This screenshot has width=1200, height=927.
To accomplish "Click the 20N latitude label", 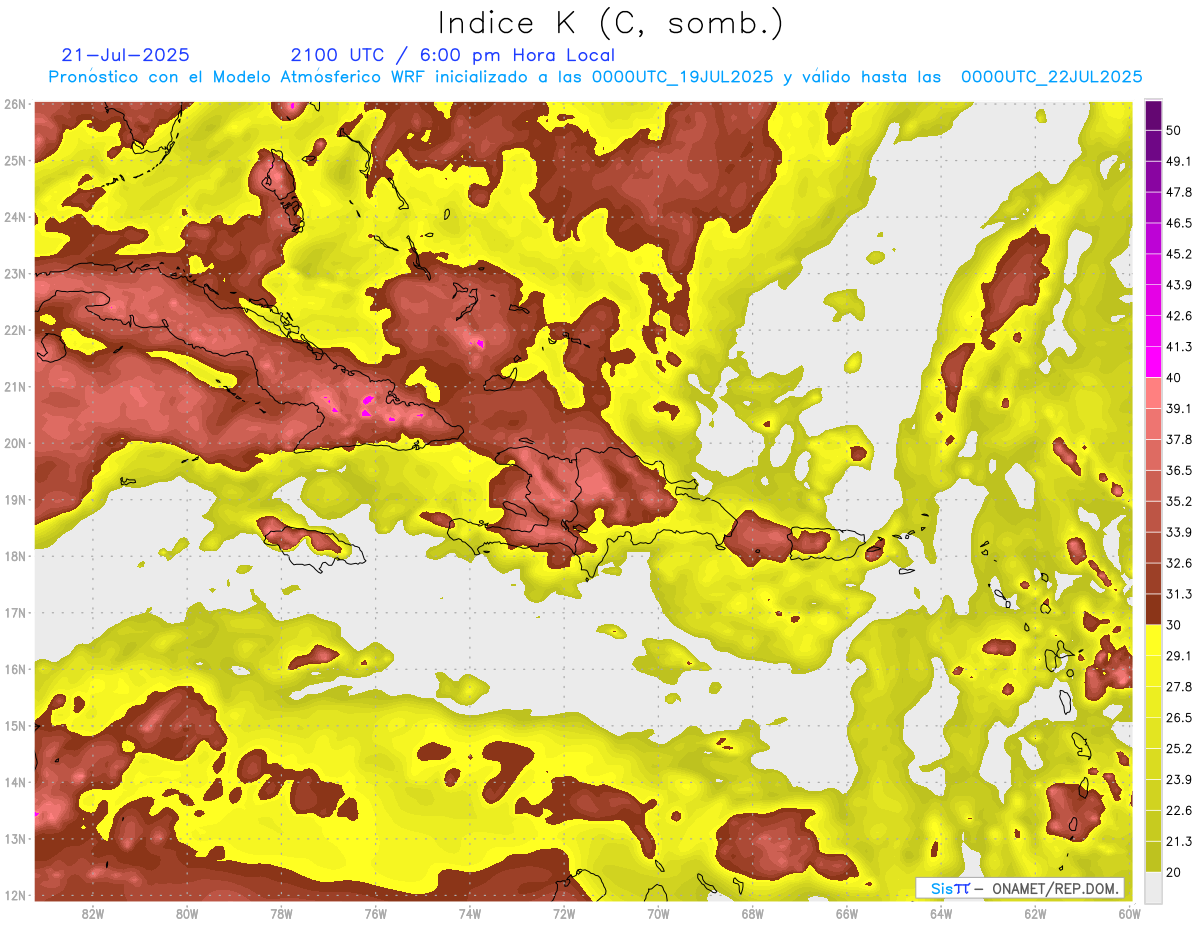I will click(x=15, y=443).
